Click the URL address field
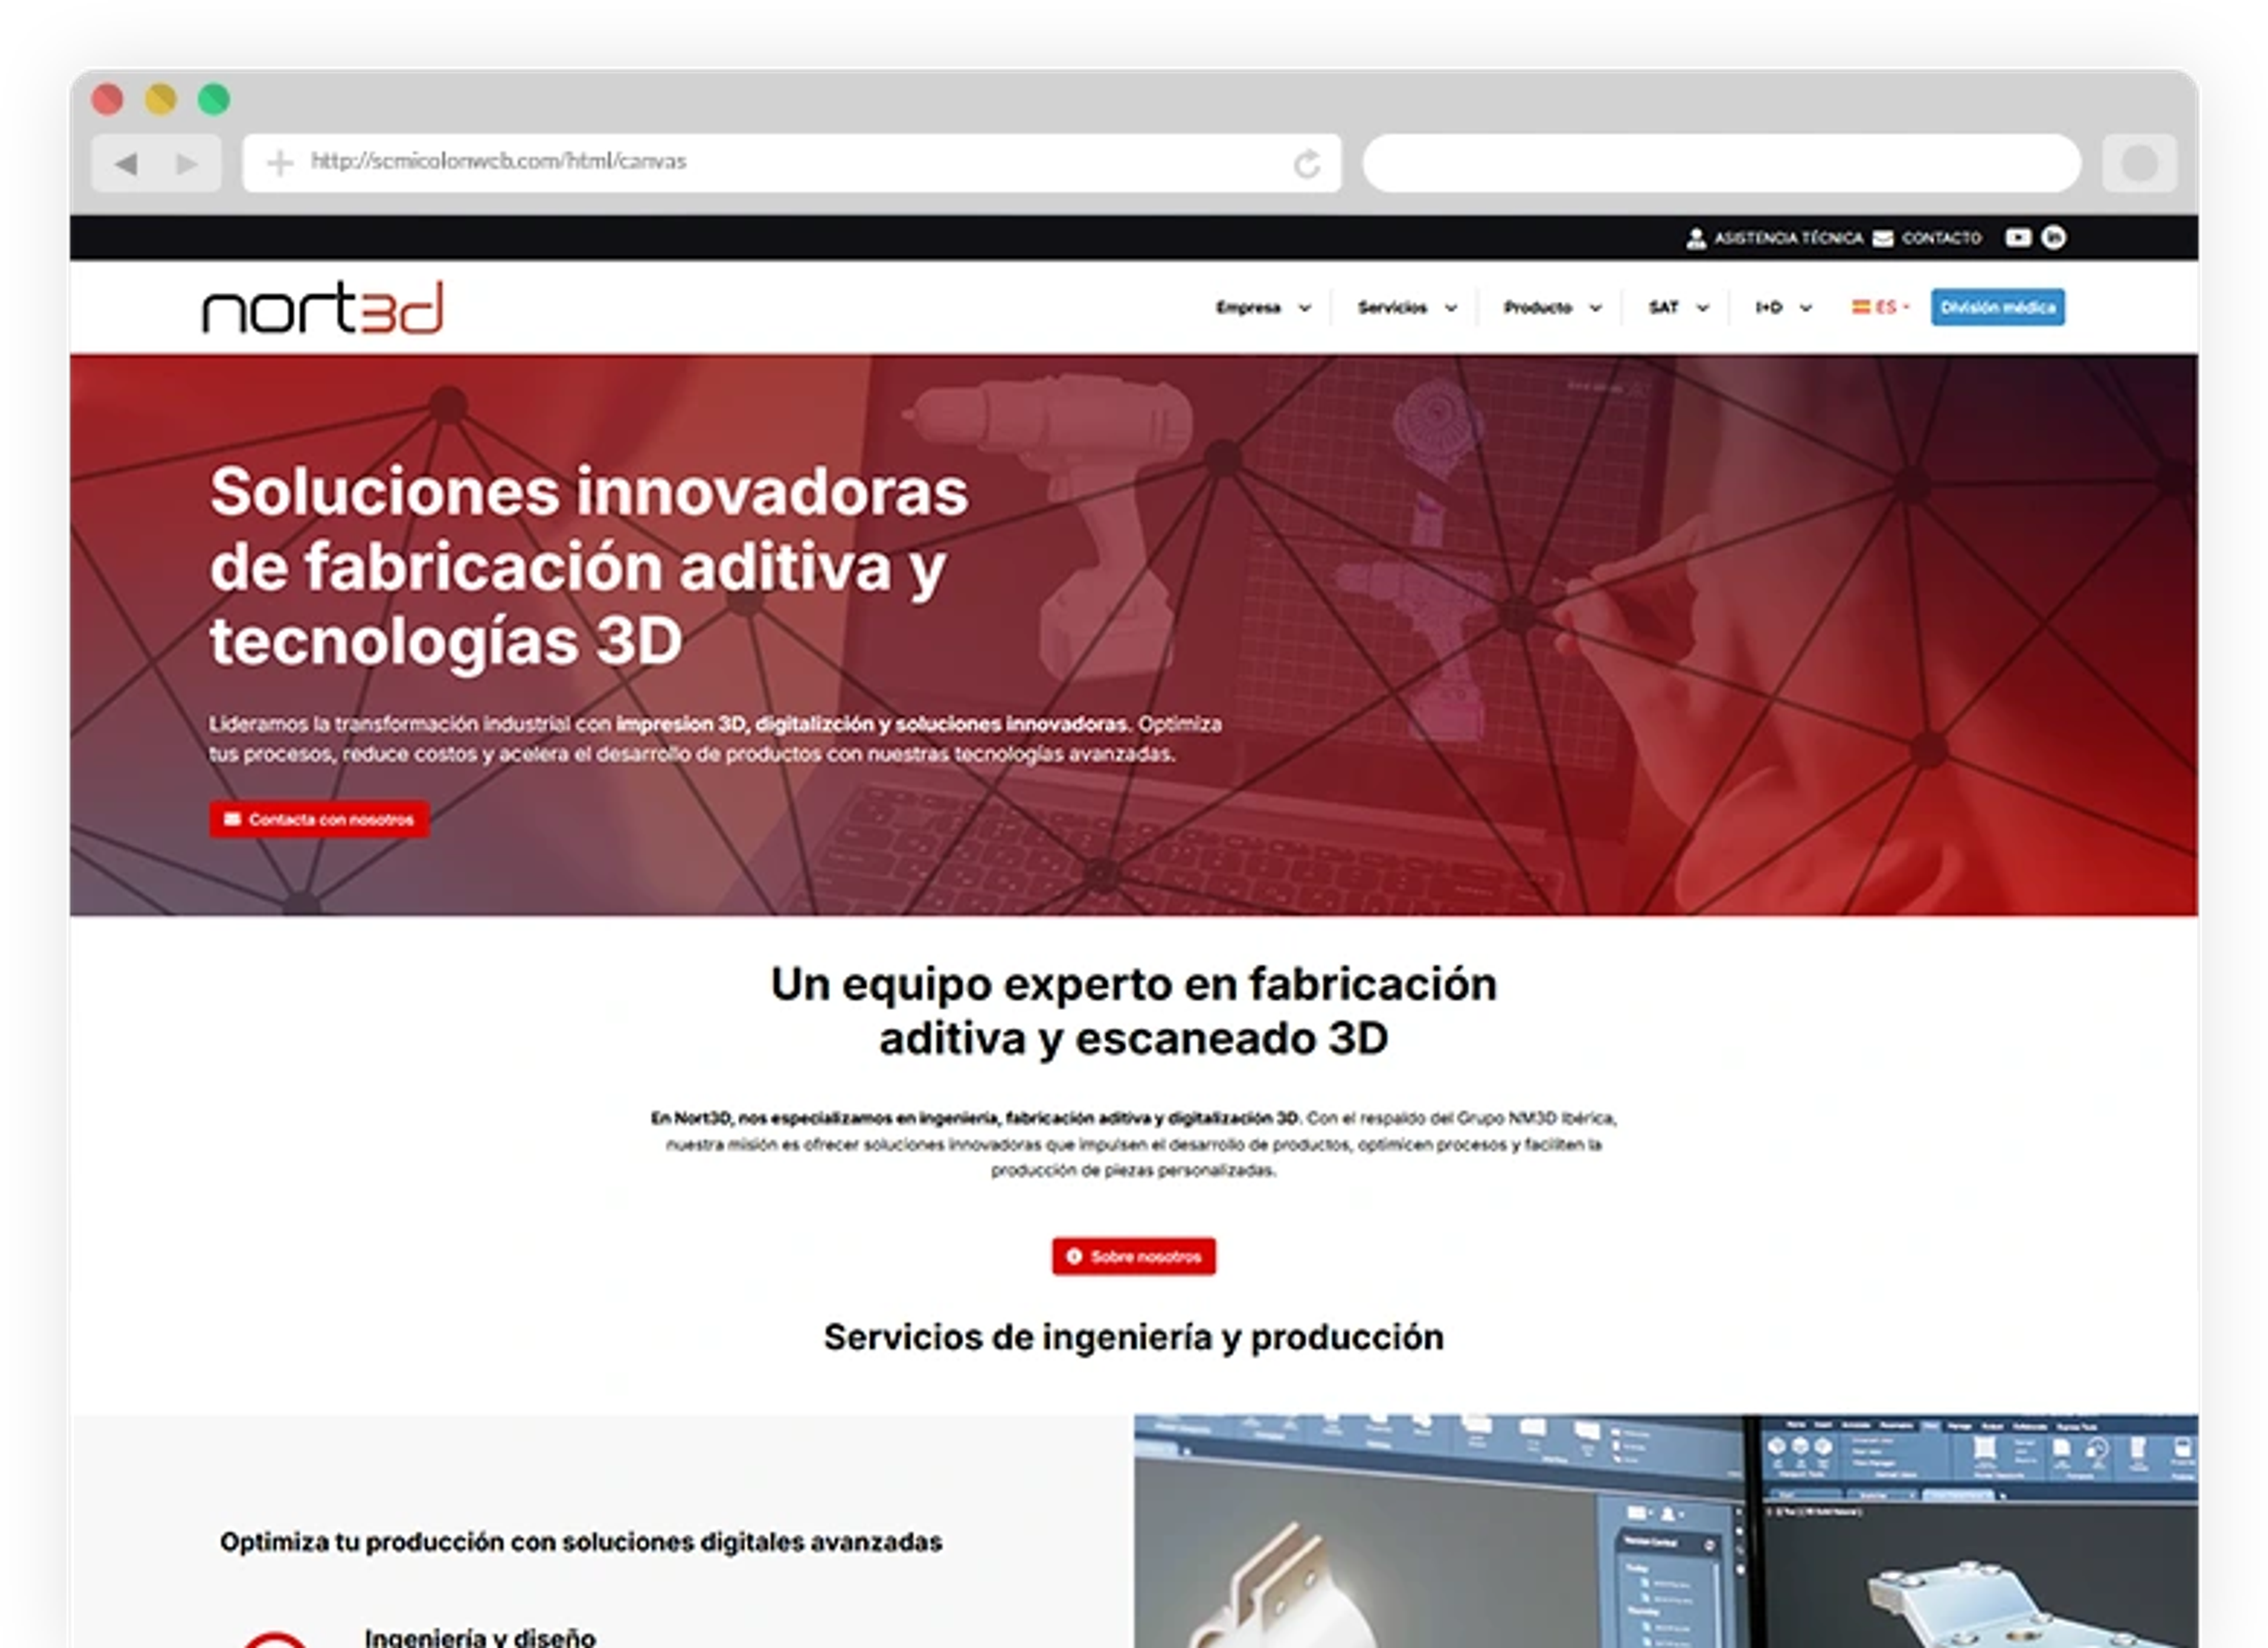This screenshot has width=2268, height=1648. tap(791, 162)
